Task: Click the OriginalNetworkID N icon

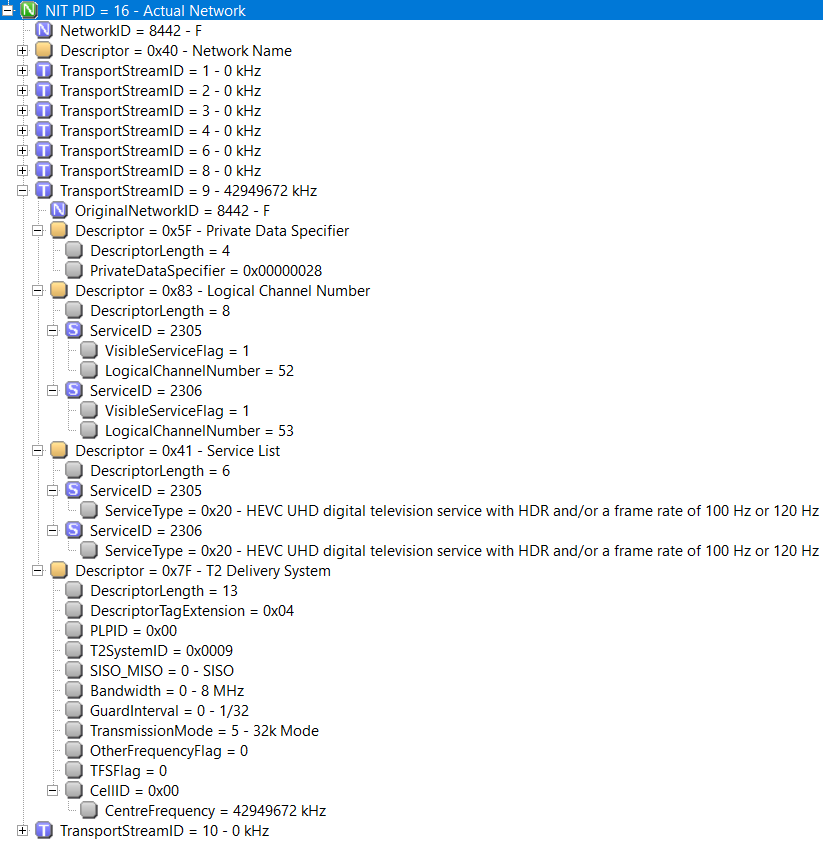Action: click(59, 210)
